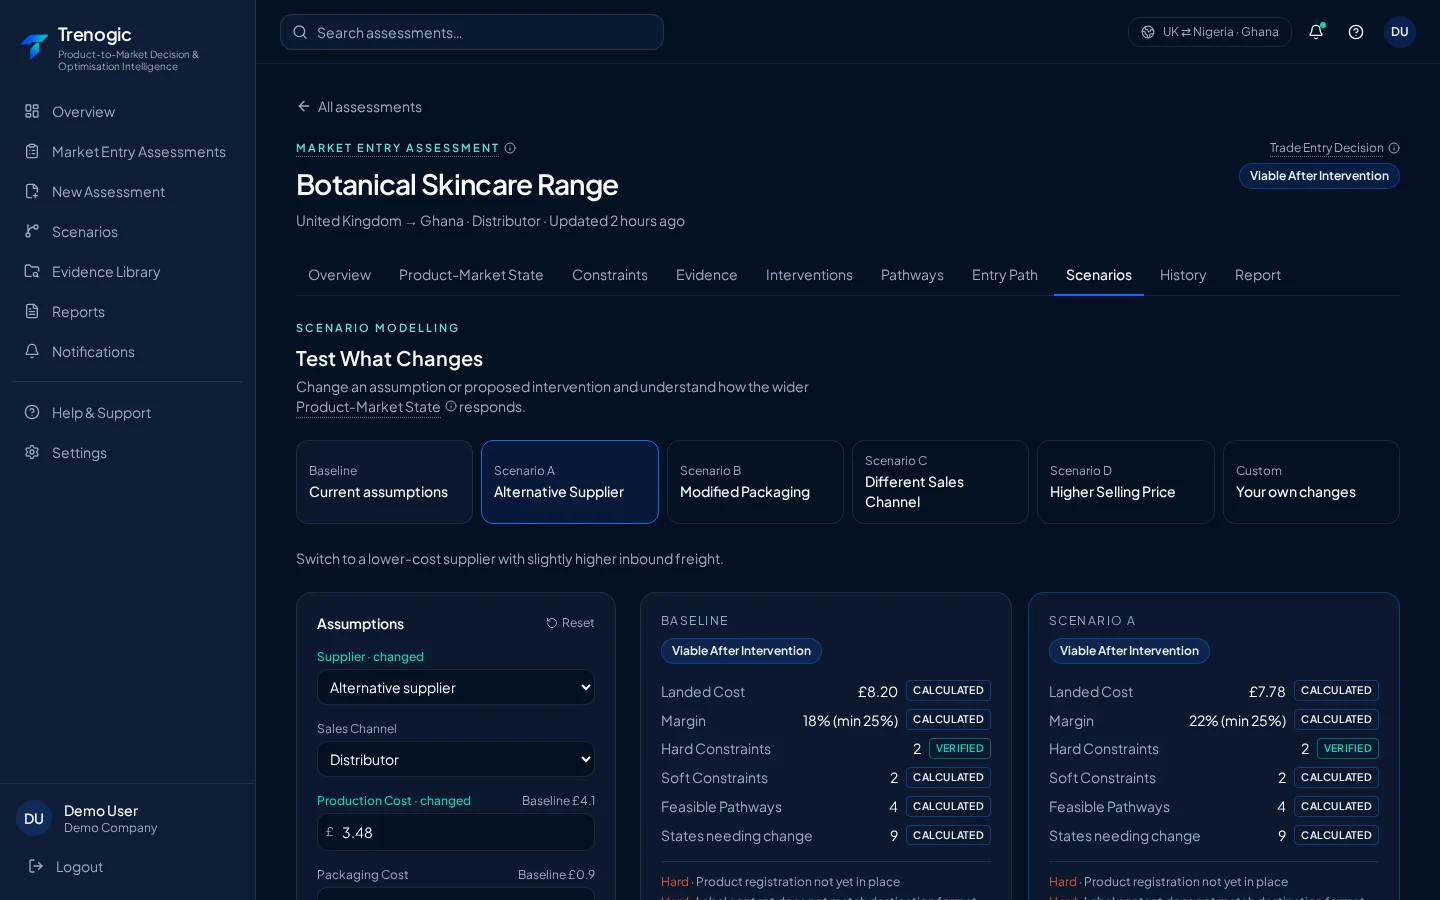Click the info icon beside Market Entry Assessment
Screen dimensions: 1440x900
click(x=510, y=148)
